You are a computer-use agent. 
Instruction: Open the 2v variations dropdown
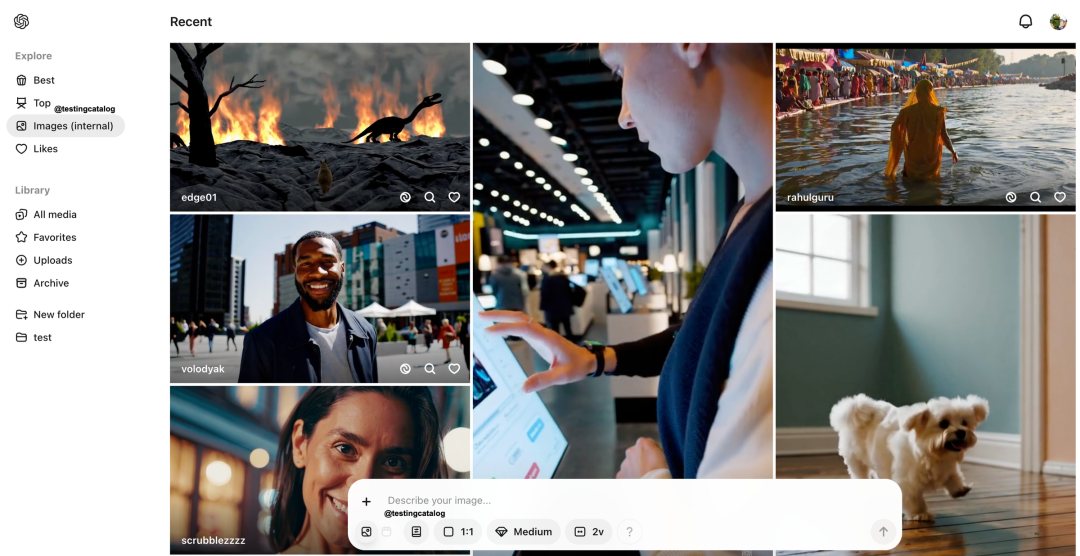(589, 532)
